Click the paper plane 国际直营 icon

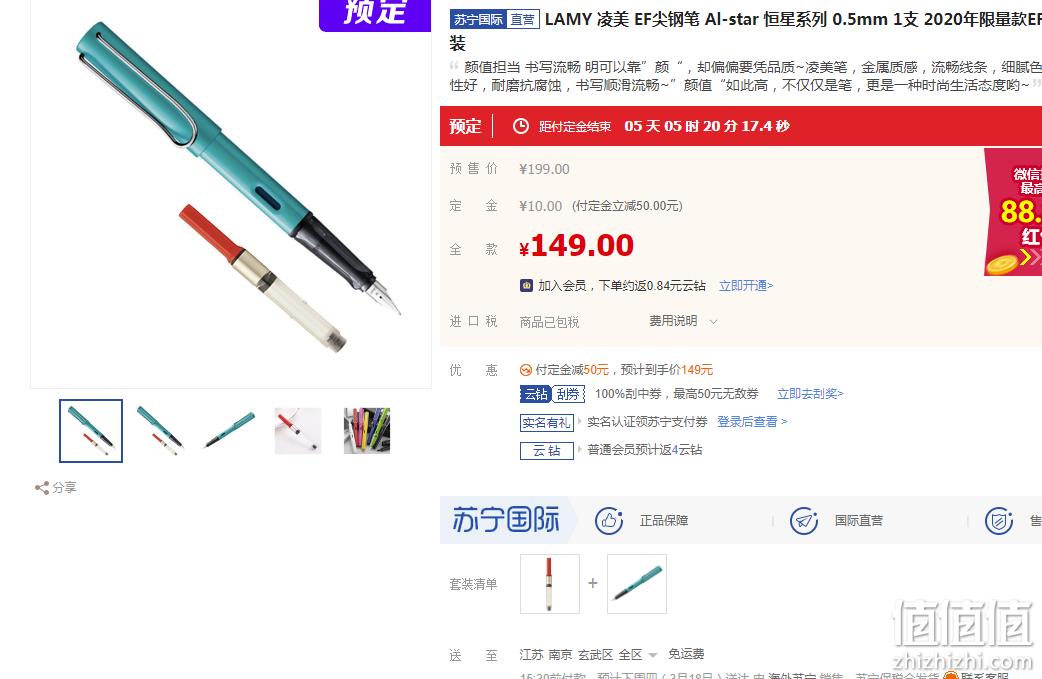point(803,521)
